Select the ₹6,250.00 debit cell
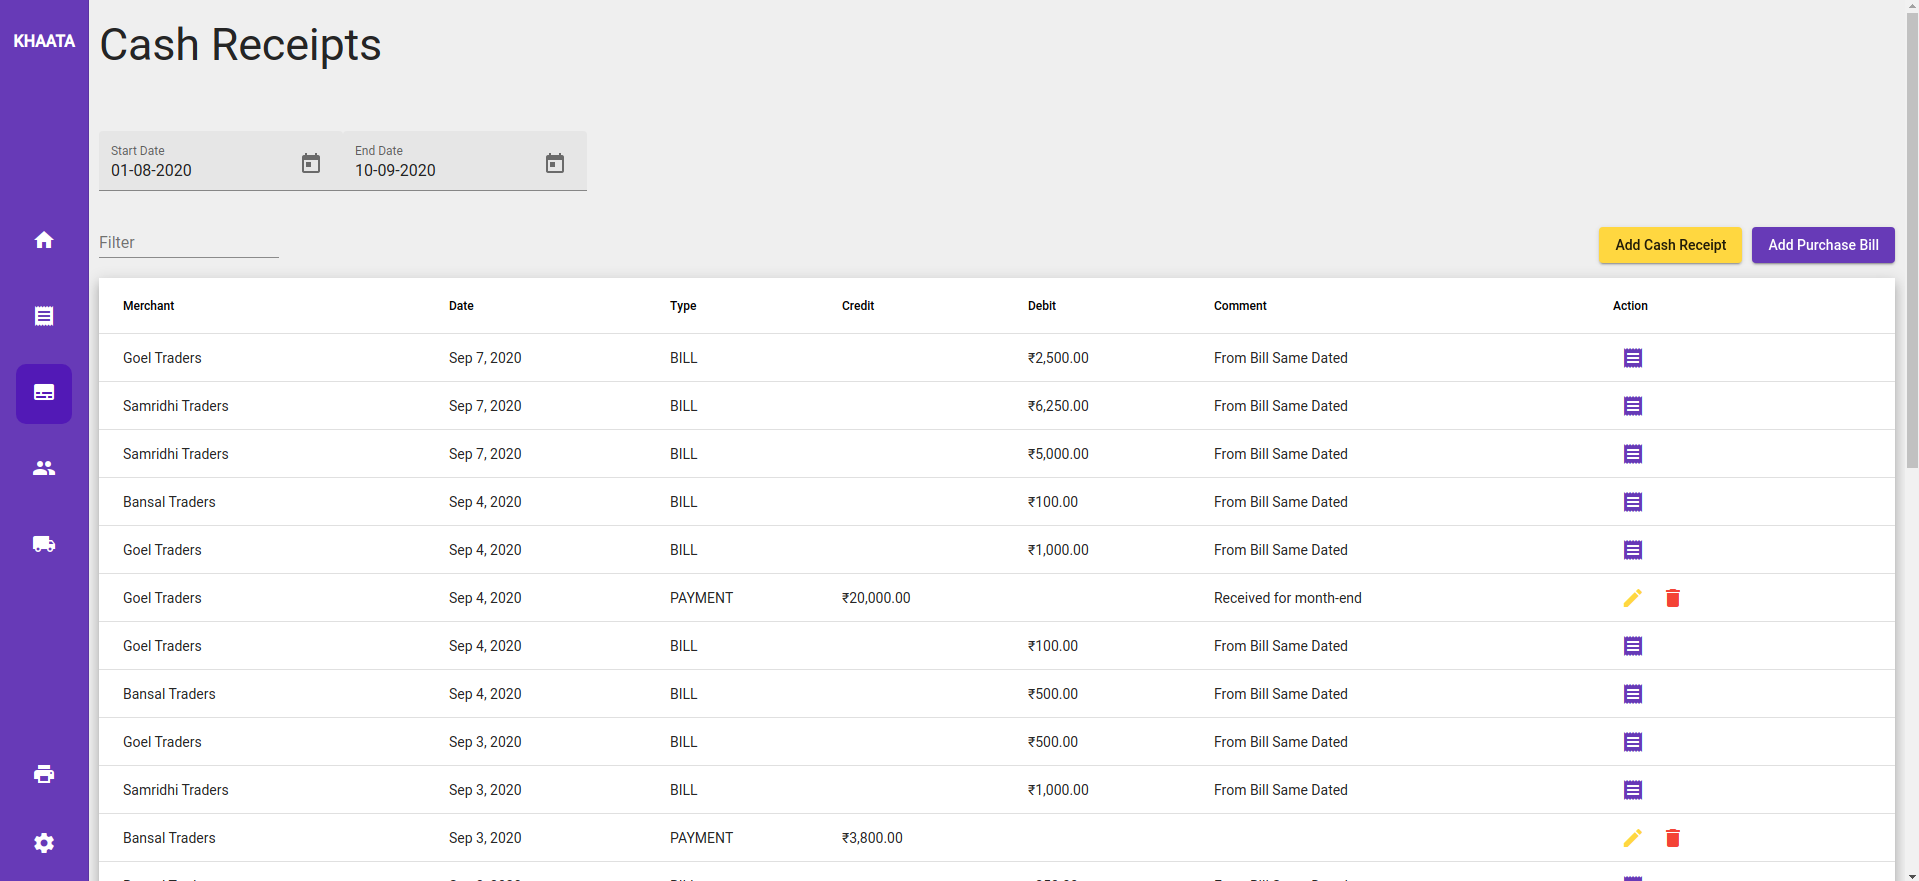 1058,406
